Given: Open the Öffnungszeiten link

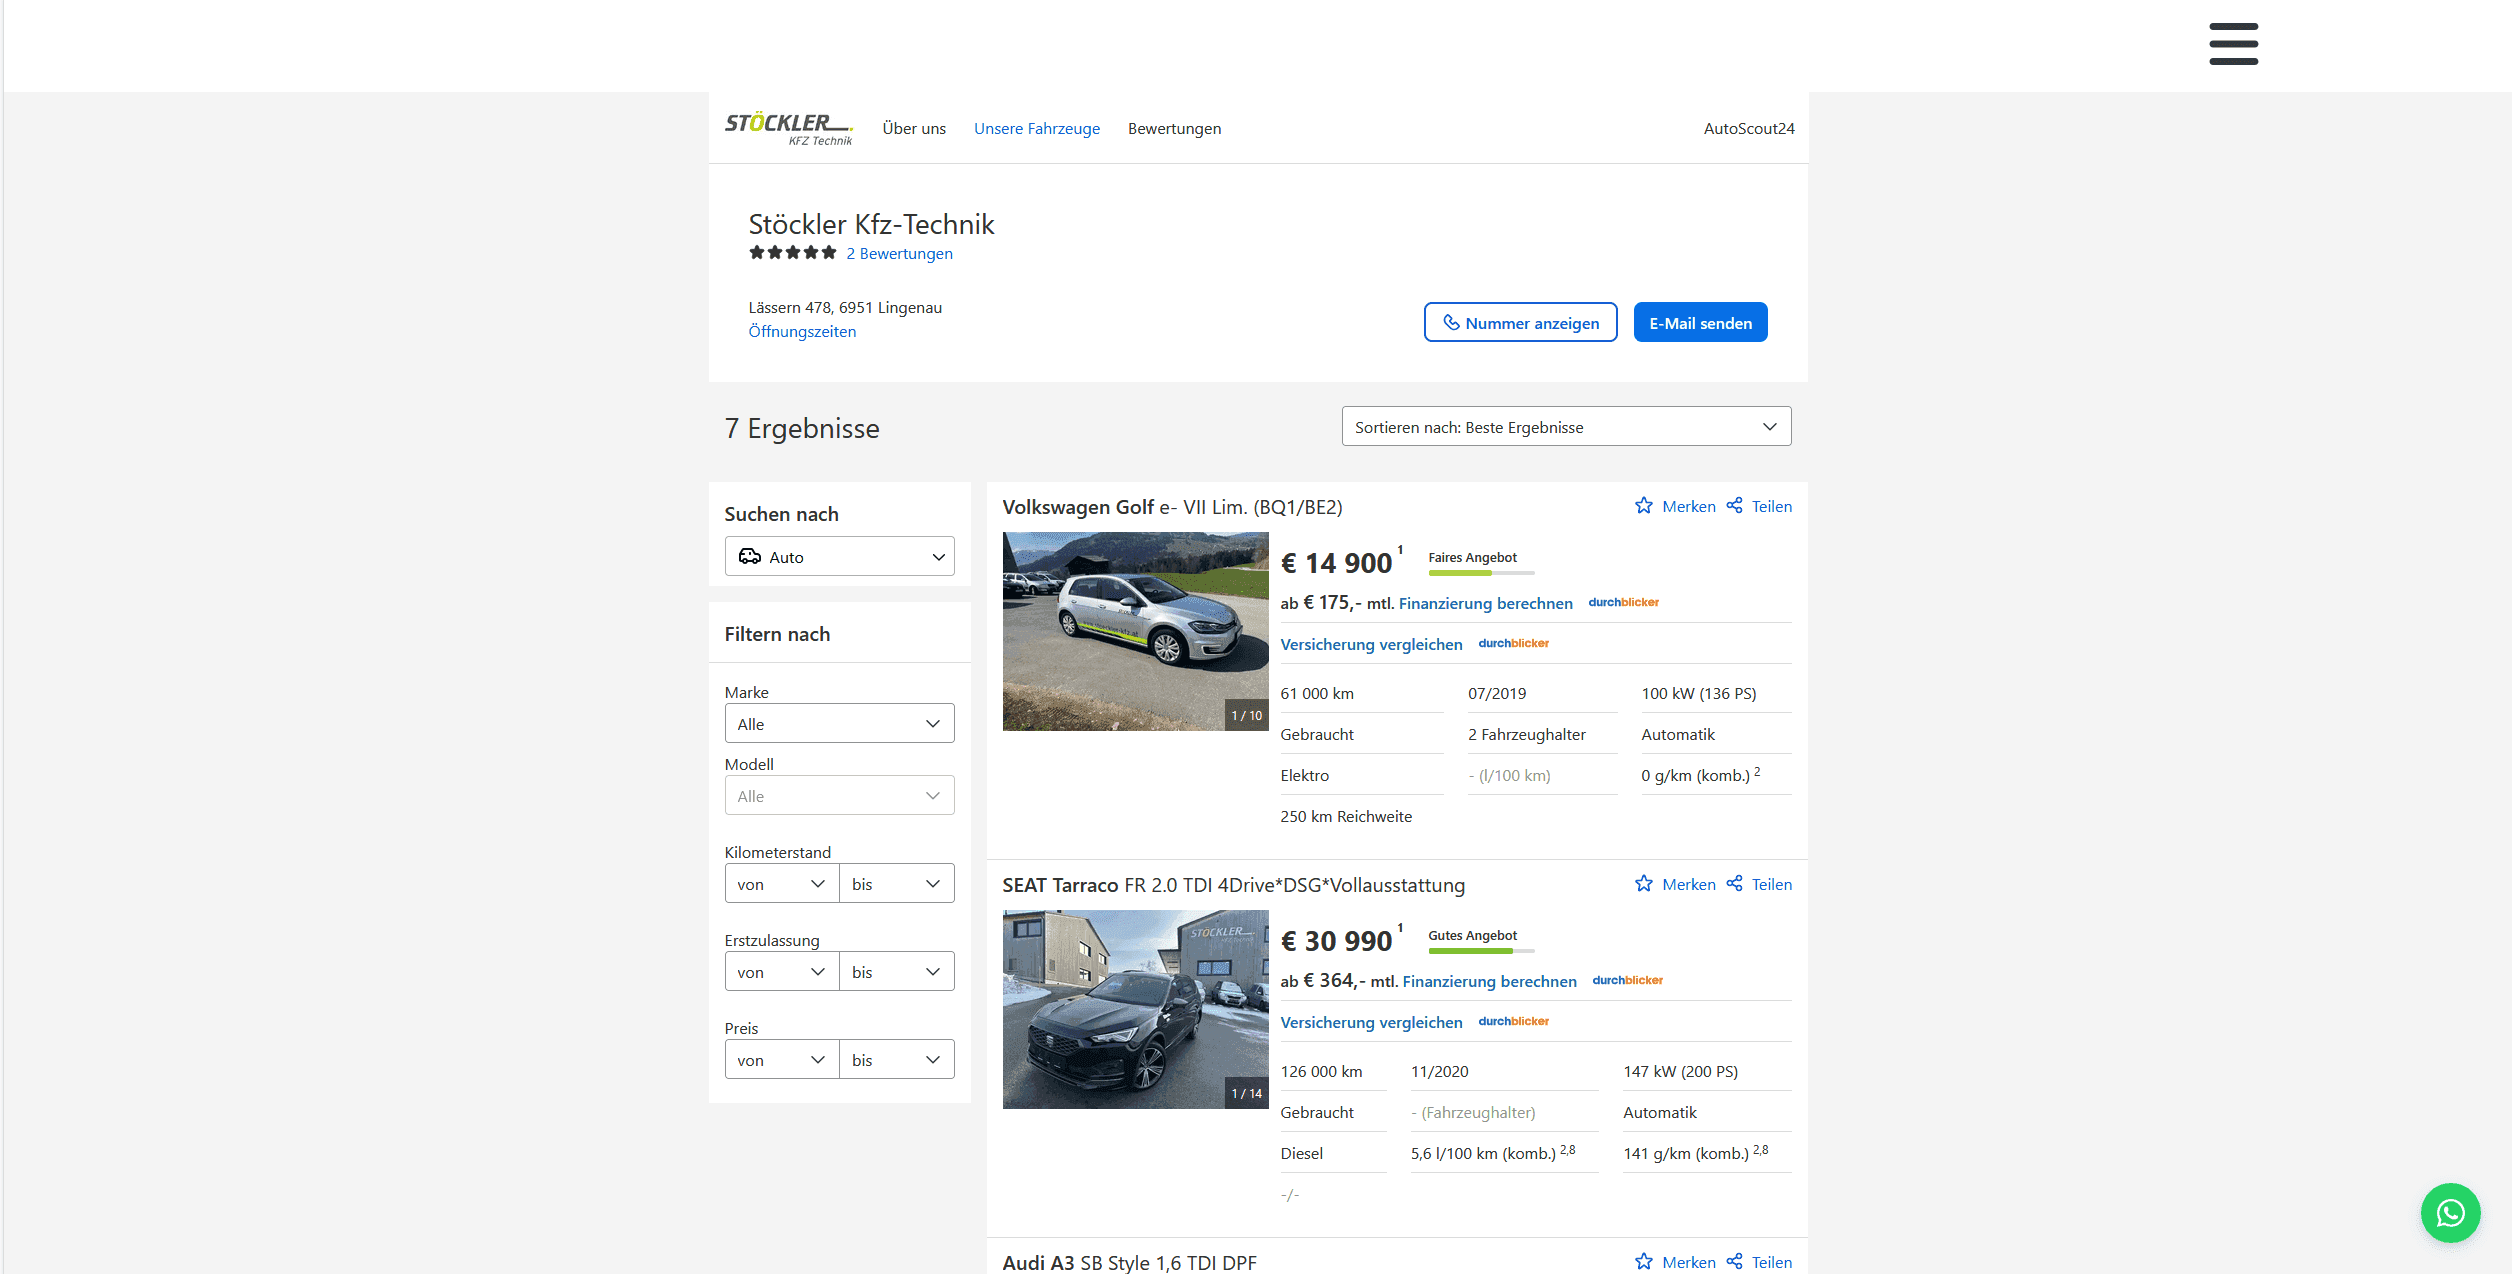Looking at the screenshot, I should click(802, 332).
